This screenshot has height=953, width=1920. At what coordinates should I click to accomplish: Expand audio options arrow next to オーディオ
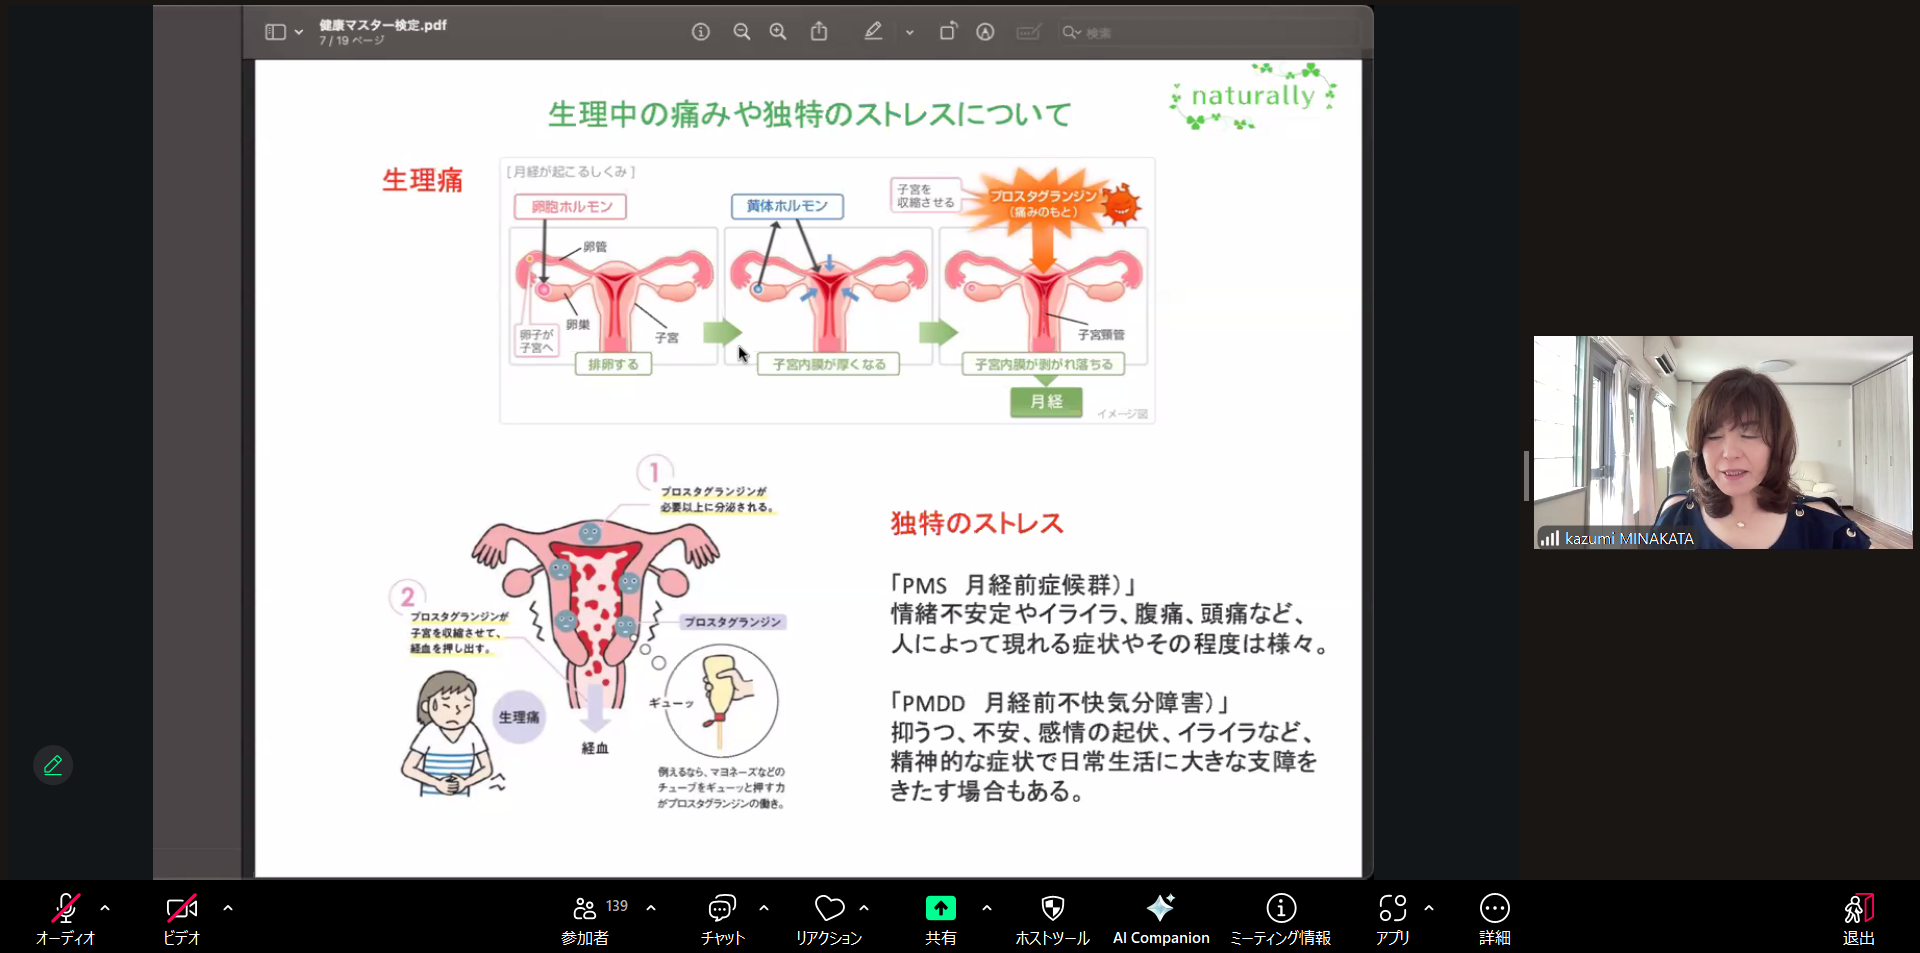[105, 908]
